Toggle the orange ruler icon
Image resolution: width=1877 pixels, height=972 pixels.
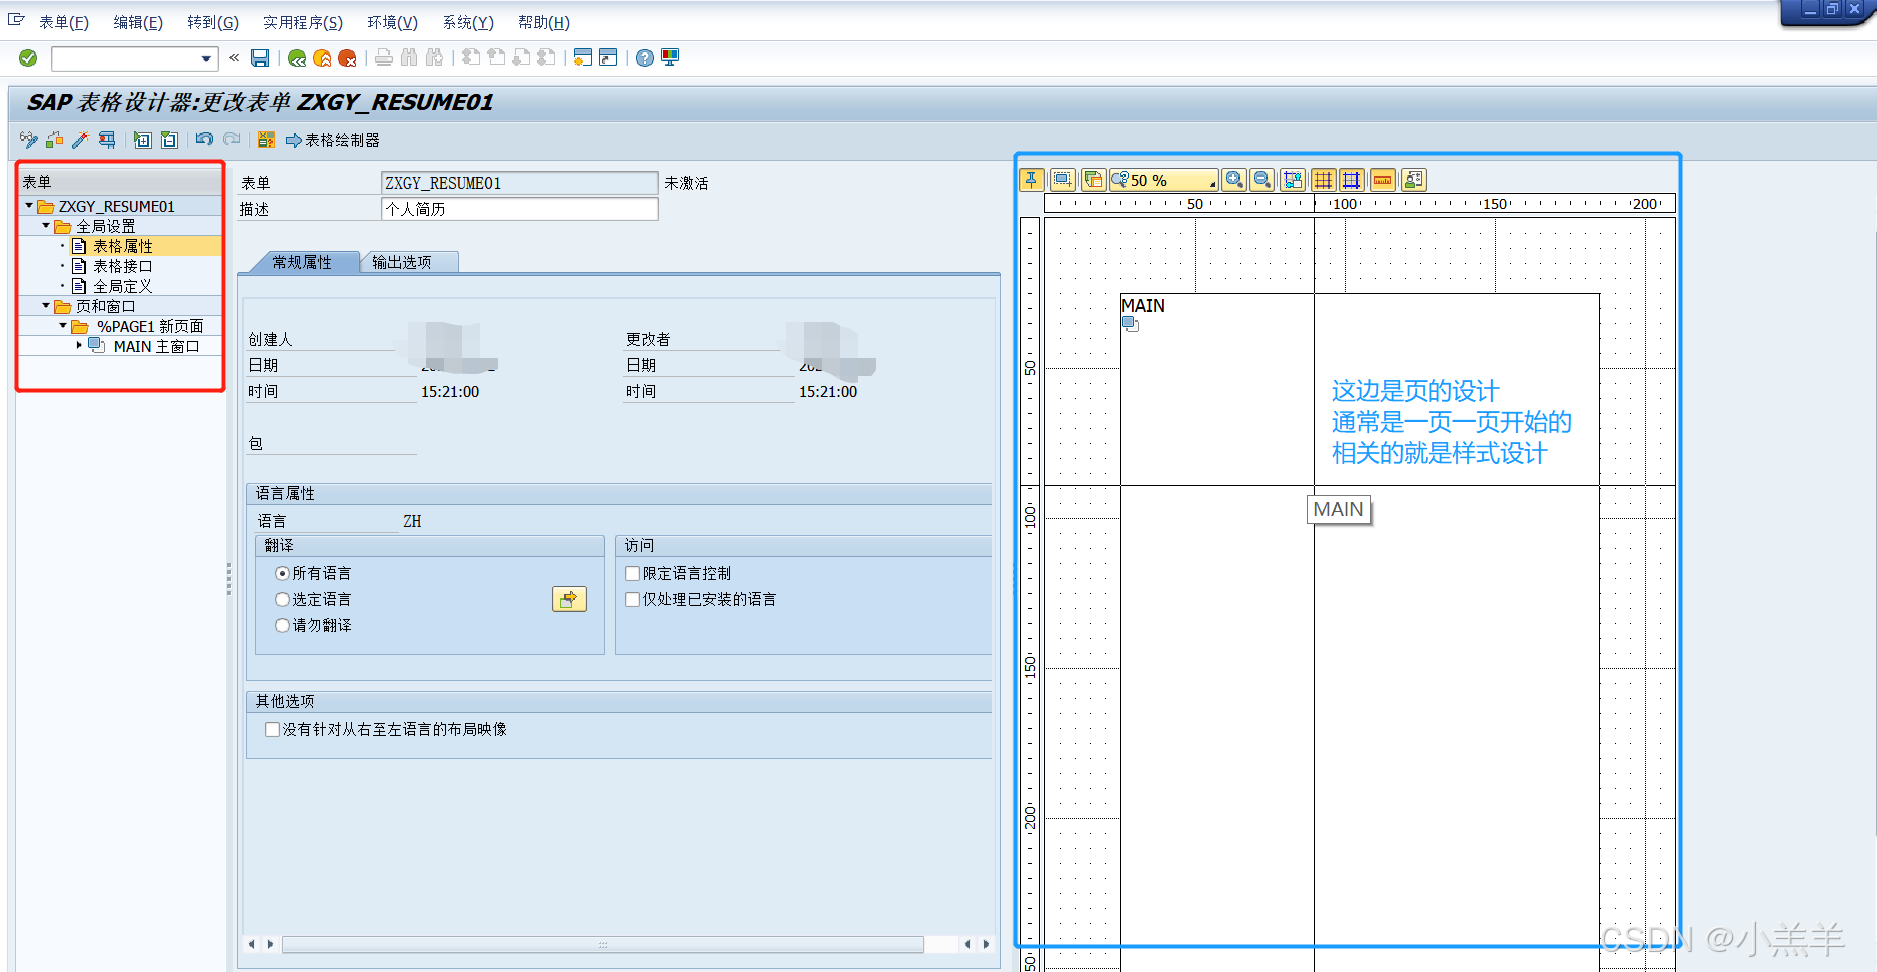tap(1383, 180)
